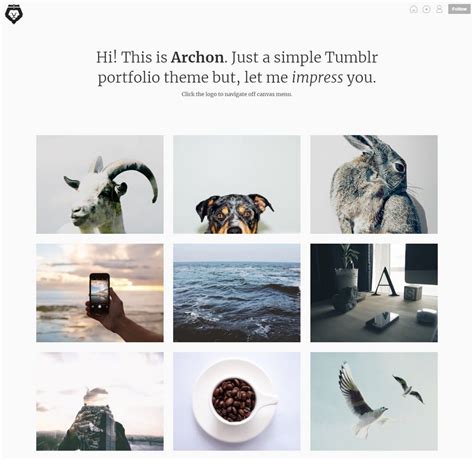The width and height of the screenshot is (474, 460).
Task: Open the desk with letter A photo
Action: [374, 293]
